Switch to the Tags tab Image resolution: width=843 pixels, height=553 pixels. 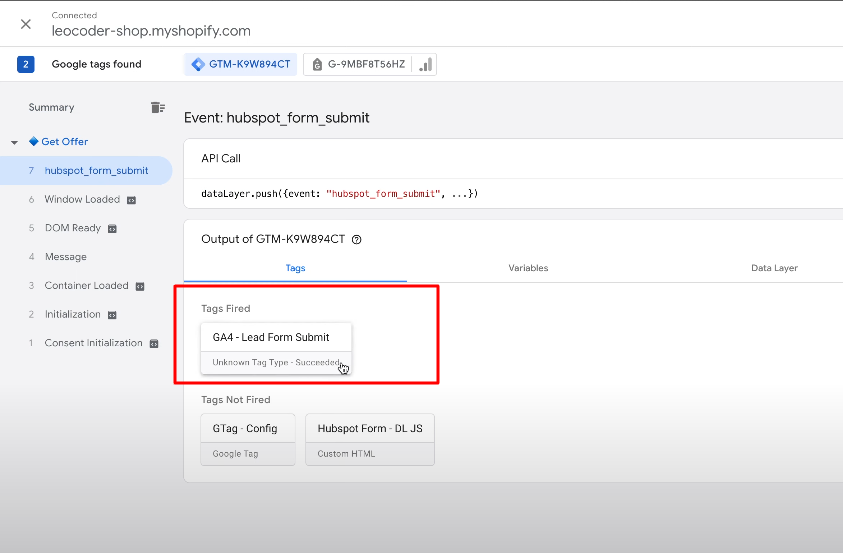coord(295,268)
